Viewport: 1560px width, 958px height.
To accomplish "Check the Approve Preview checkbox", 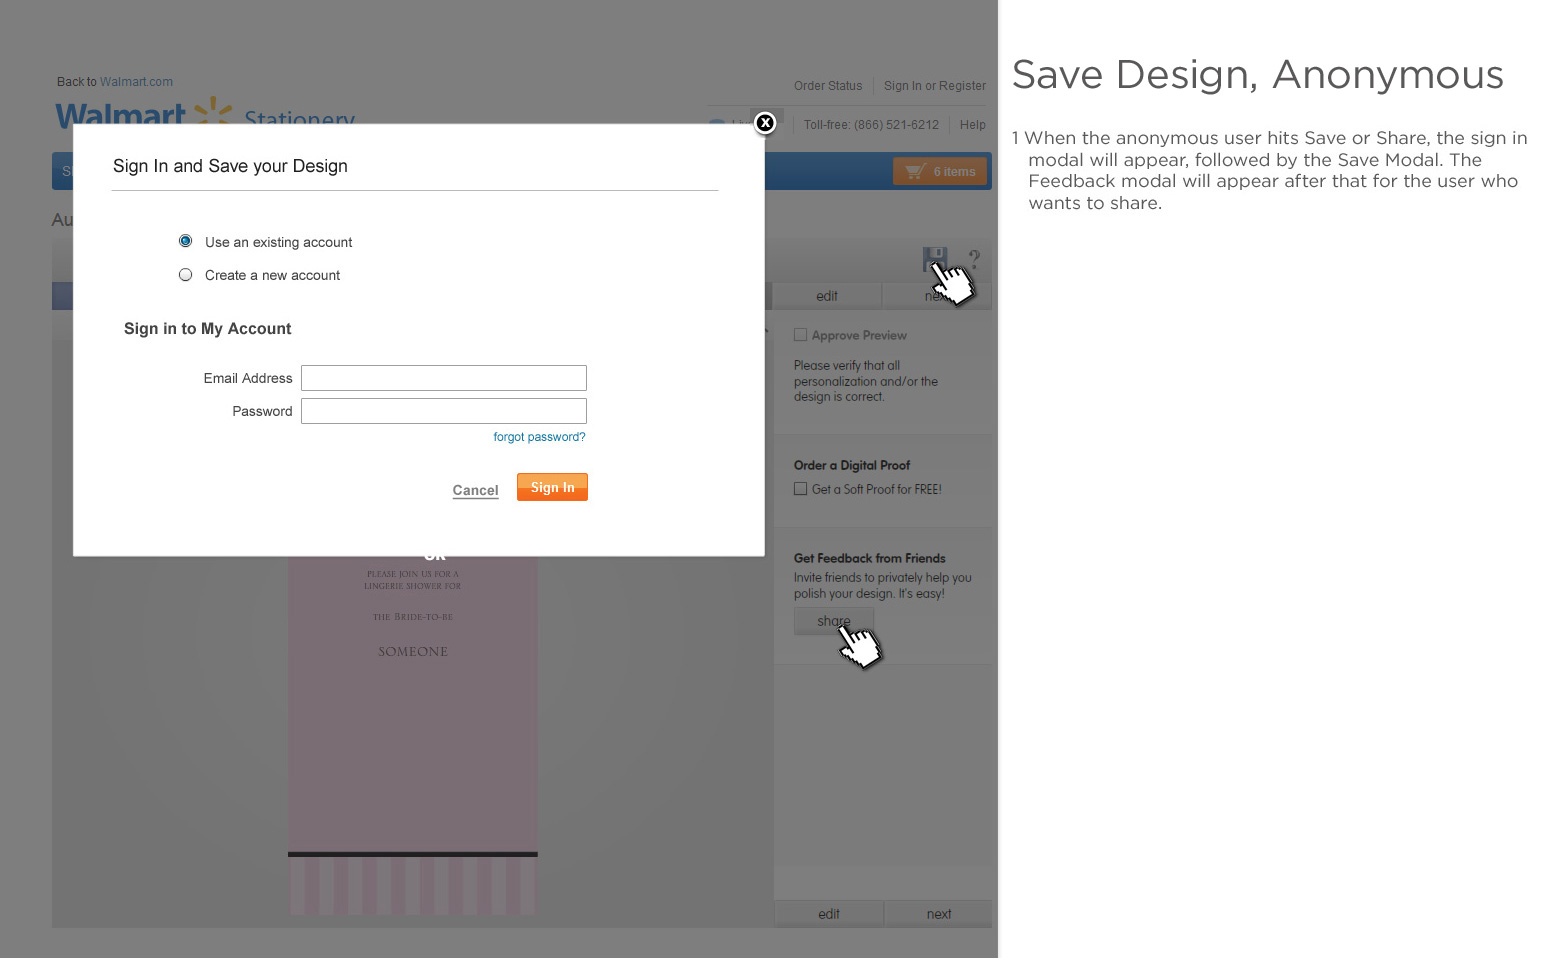I will pyautogui.click(x=800, y=334).
